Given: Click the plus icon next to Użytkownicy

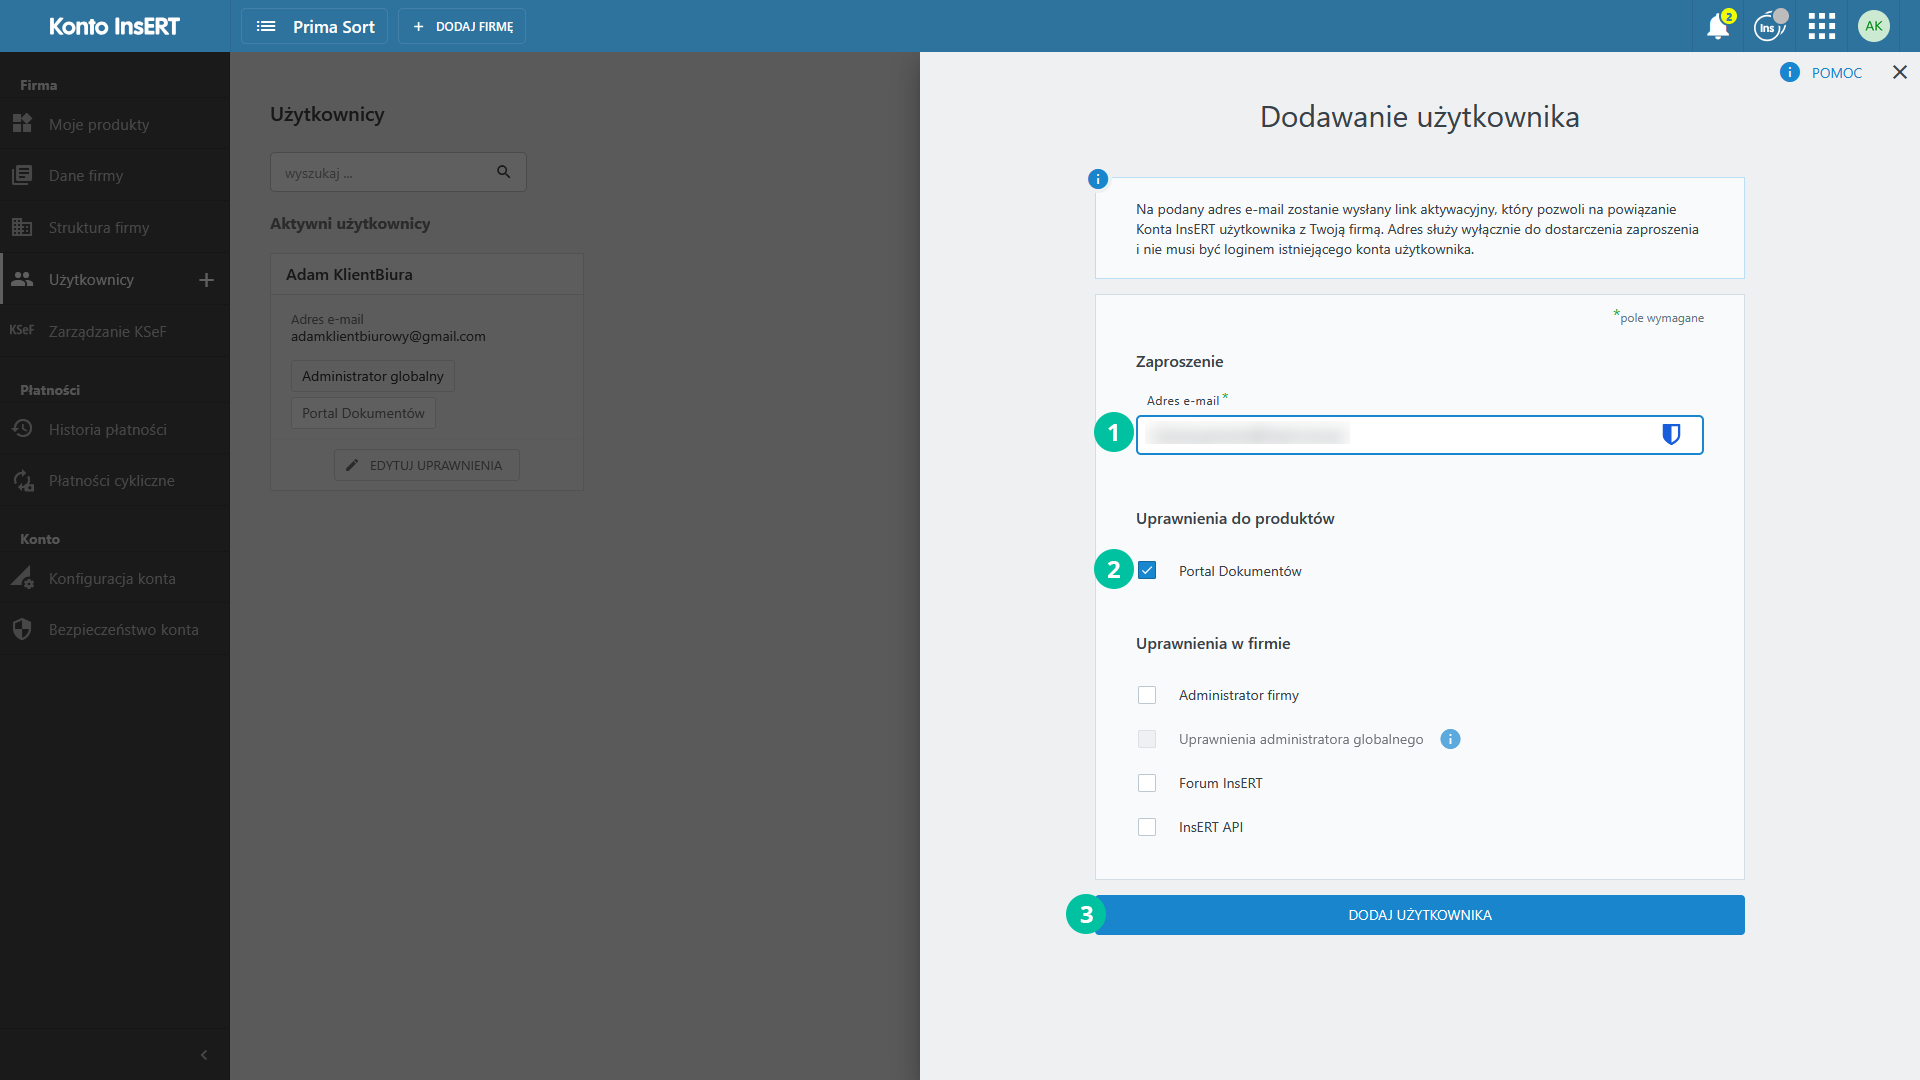Looking at the screenshot, I should coord(207,280).
